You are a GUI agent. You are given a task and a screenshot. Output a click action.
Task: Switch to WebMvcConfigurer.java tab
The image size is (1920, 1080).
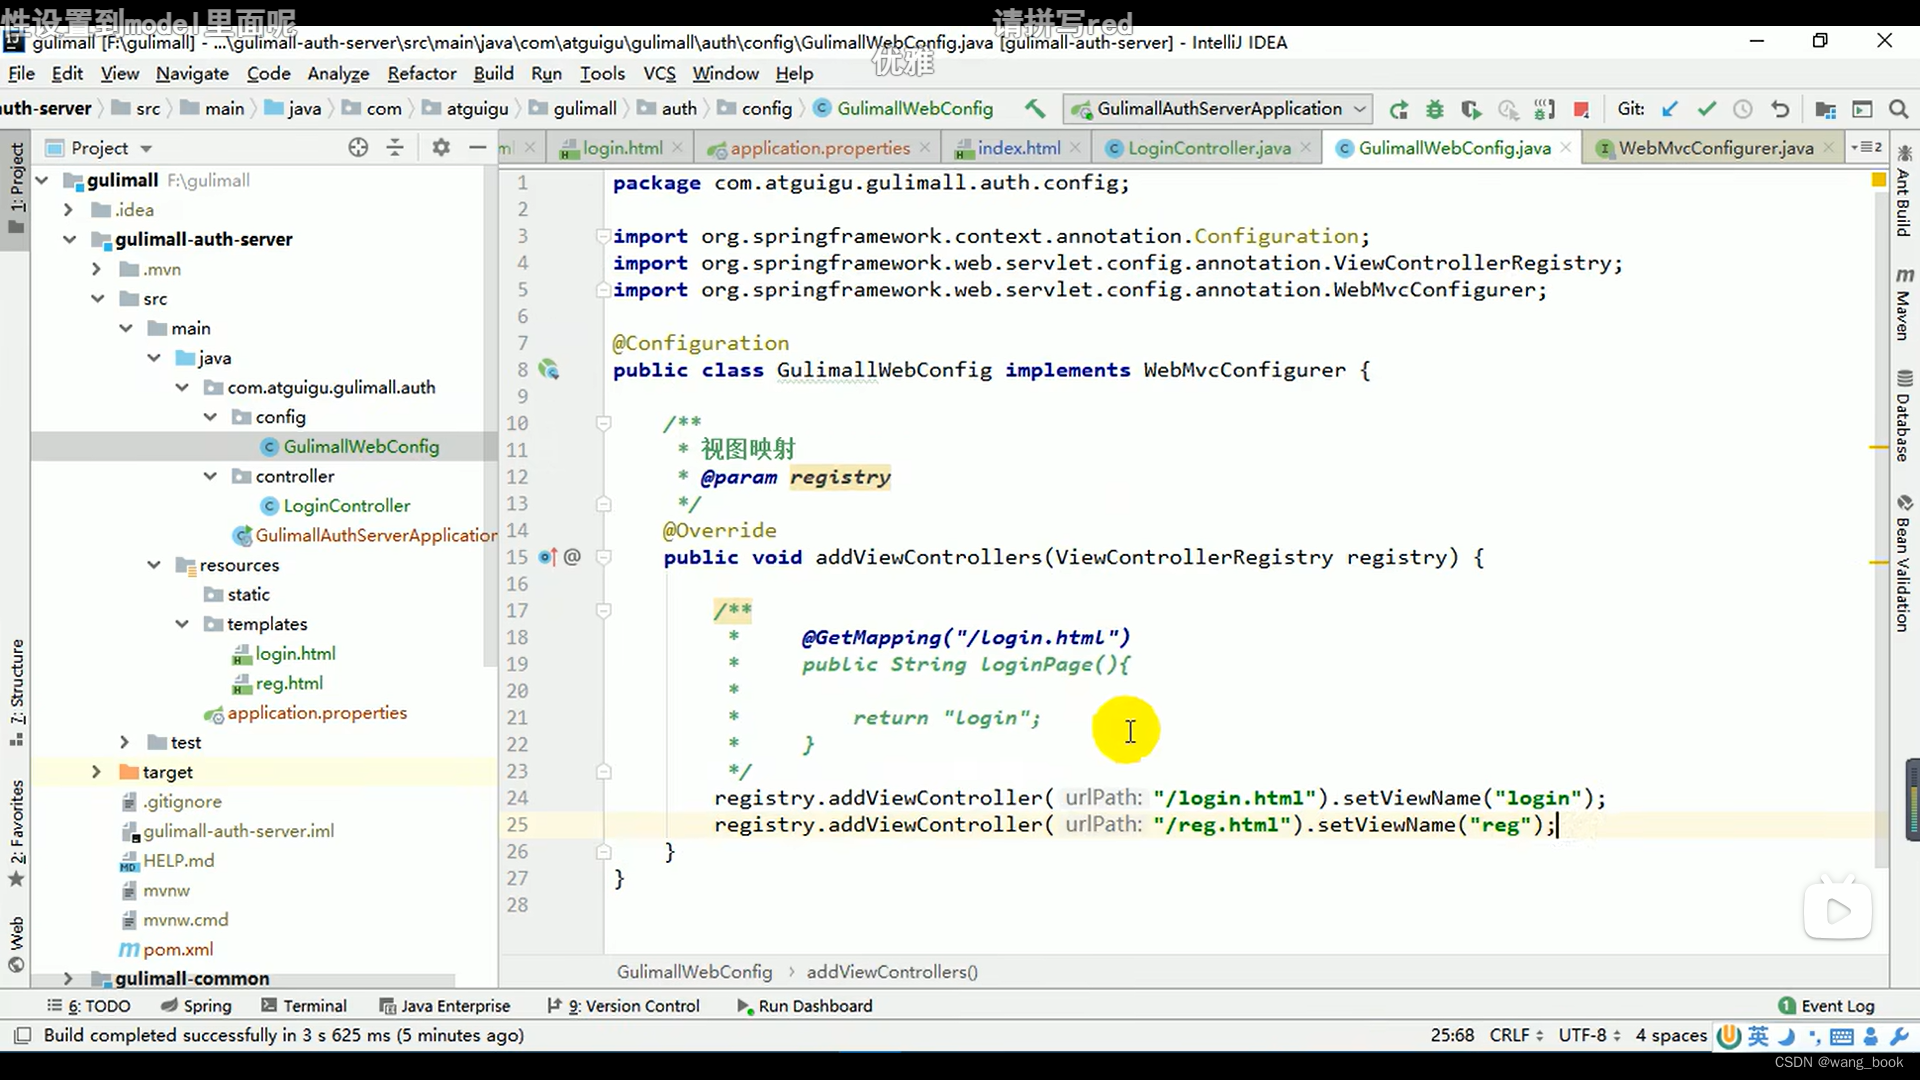click(x=1715, y=148)
